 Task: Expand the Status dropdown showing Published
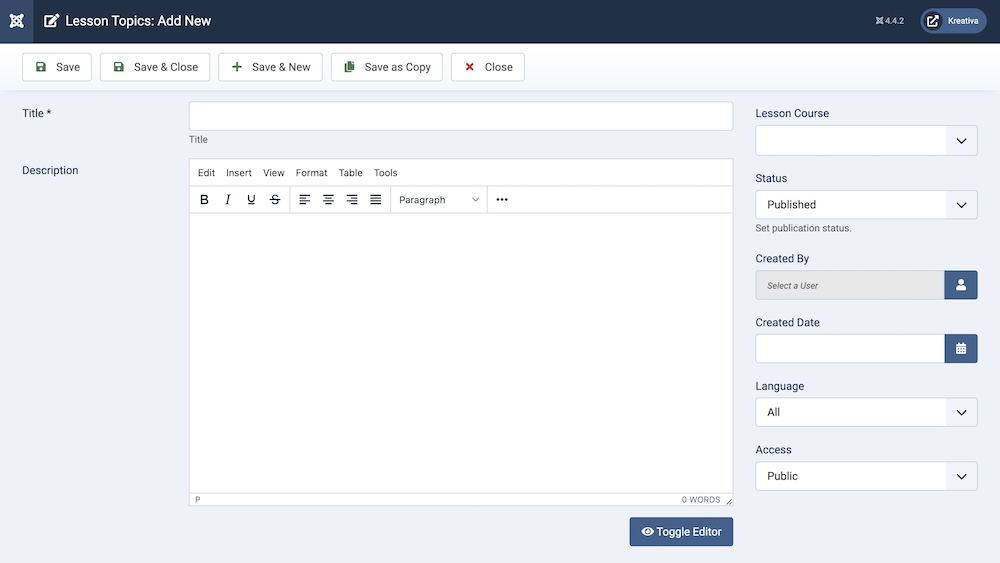(866, 205)
